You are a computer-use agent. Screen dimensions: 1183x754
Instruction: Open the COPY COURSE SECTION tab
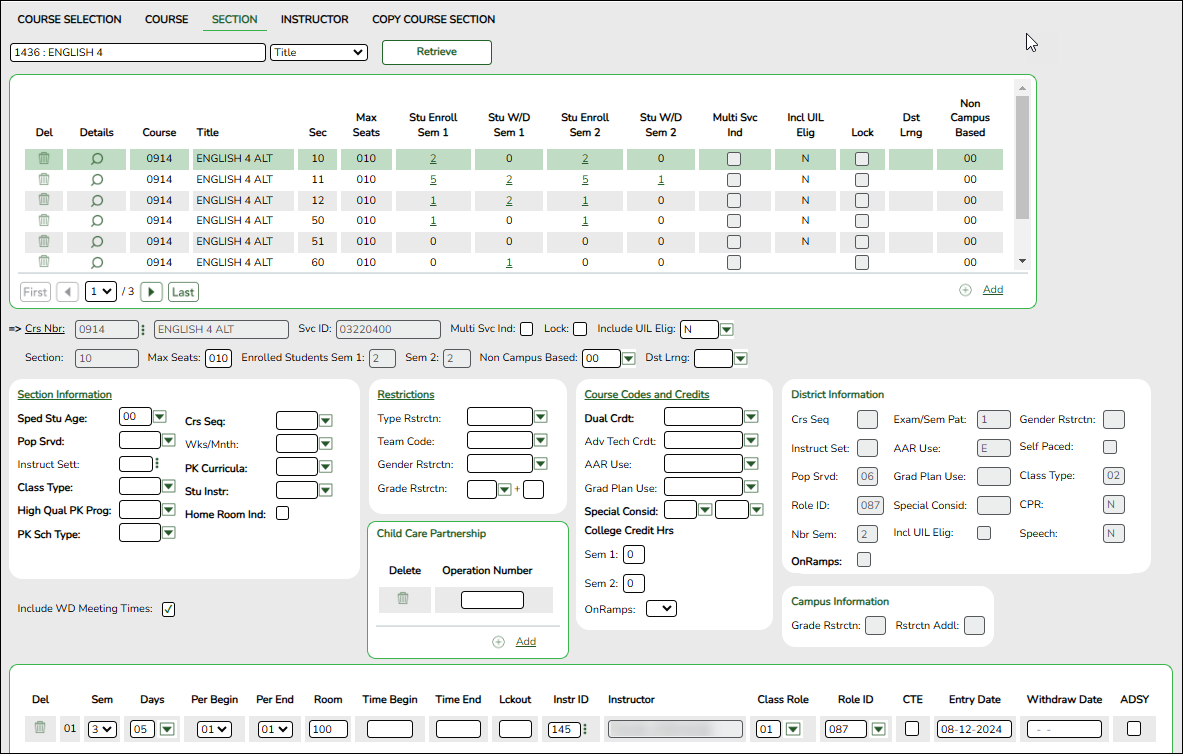[433, 19]
